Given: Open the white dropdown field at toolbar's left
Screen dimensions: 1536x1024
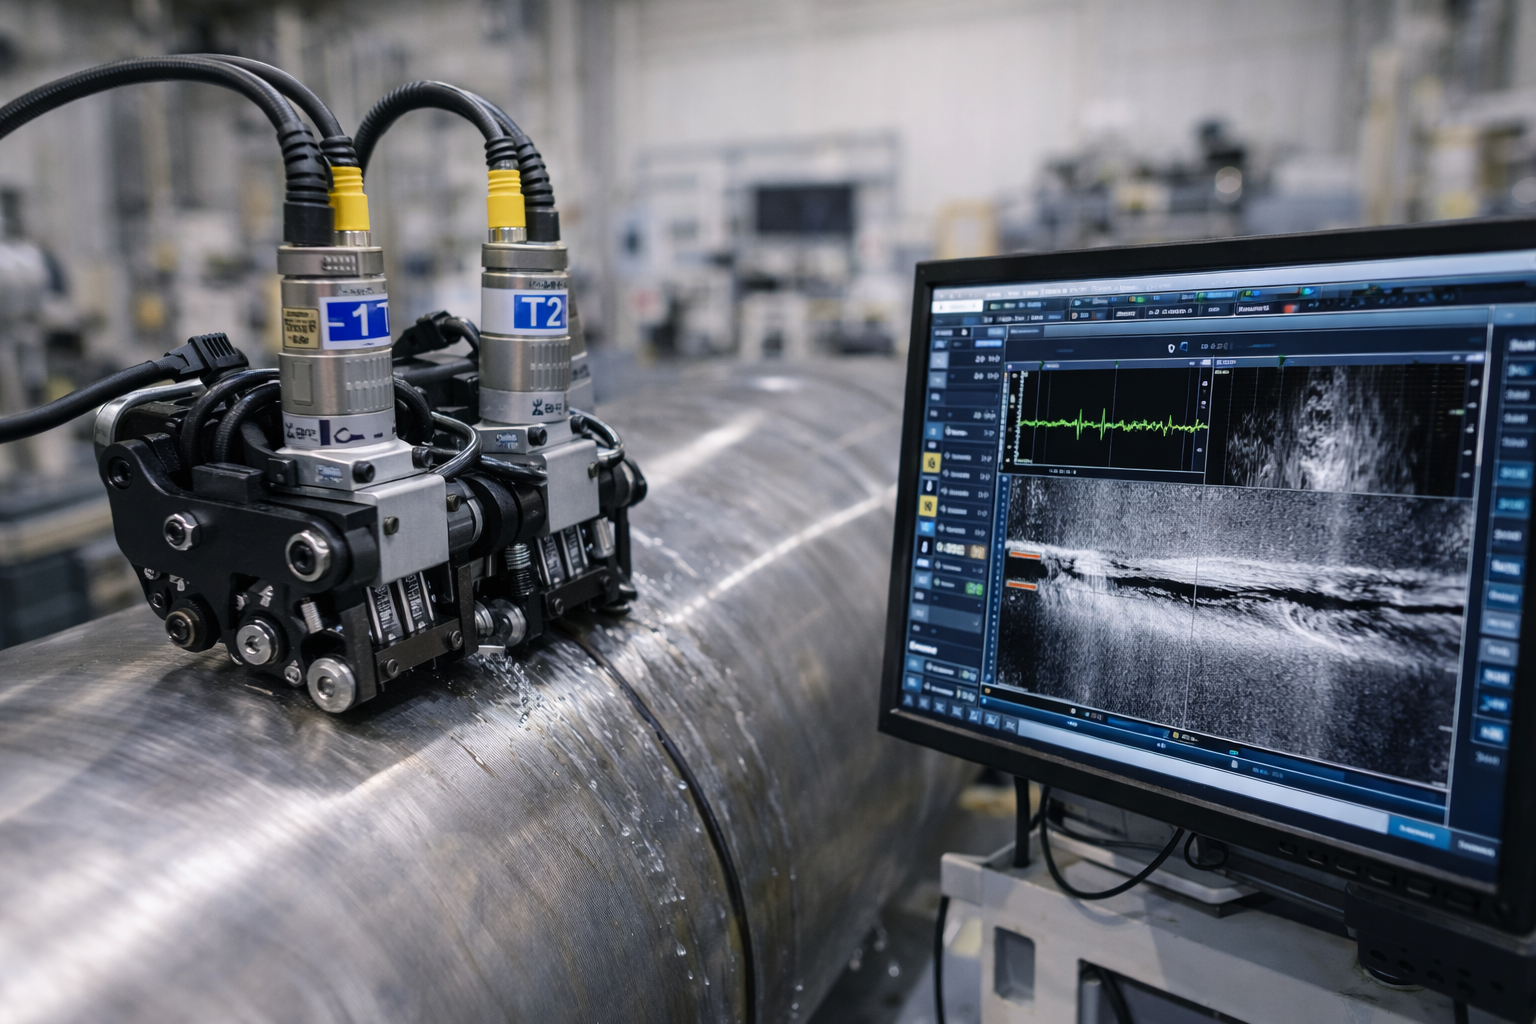Looking at the screenshot, I should (956, 305).
